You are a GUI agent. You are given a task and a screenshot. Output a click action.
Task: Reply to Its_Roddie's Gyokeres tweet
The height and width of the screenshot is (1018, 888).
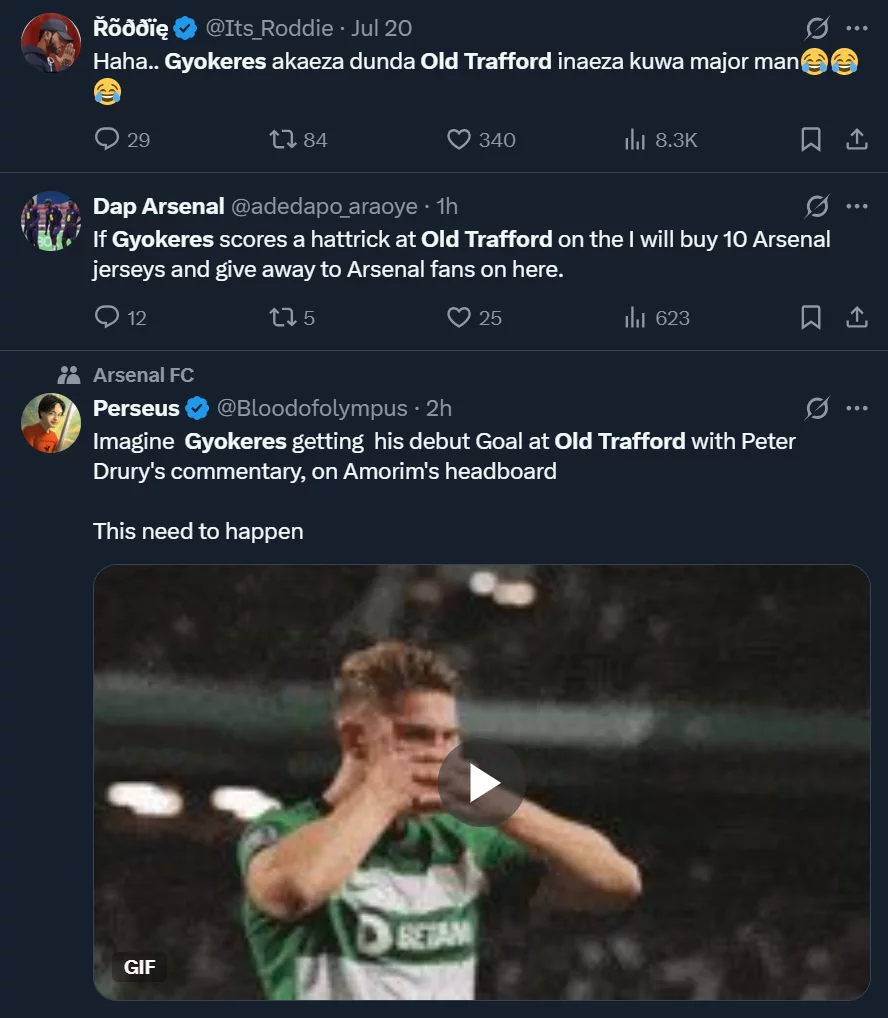(107, 140)
